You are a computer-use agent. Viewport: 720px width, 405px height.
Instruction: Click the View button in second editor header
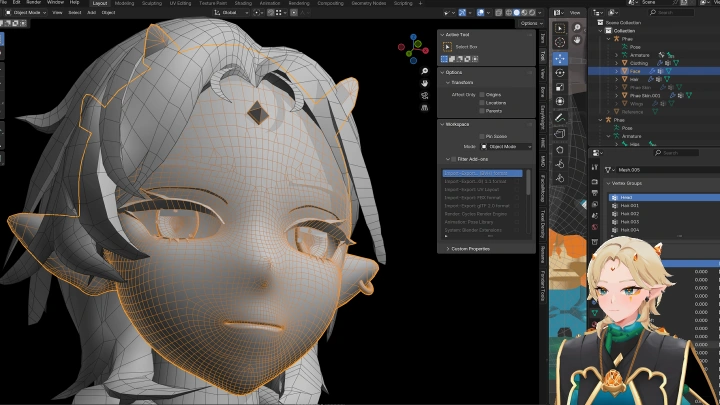coord(575,13)
